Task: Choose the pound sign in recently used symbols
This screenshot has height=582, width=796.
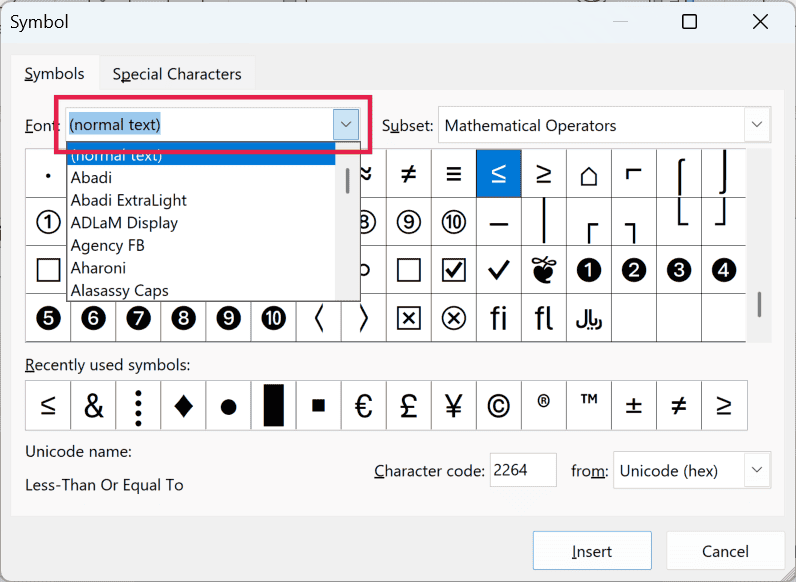Action: 409,405
